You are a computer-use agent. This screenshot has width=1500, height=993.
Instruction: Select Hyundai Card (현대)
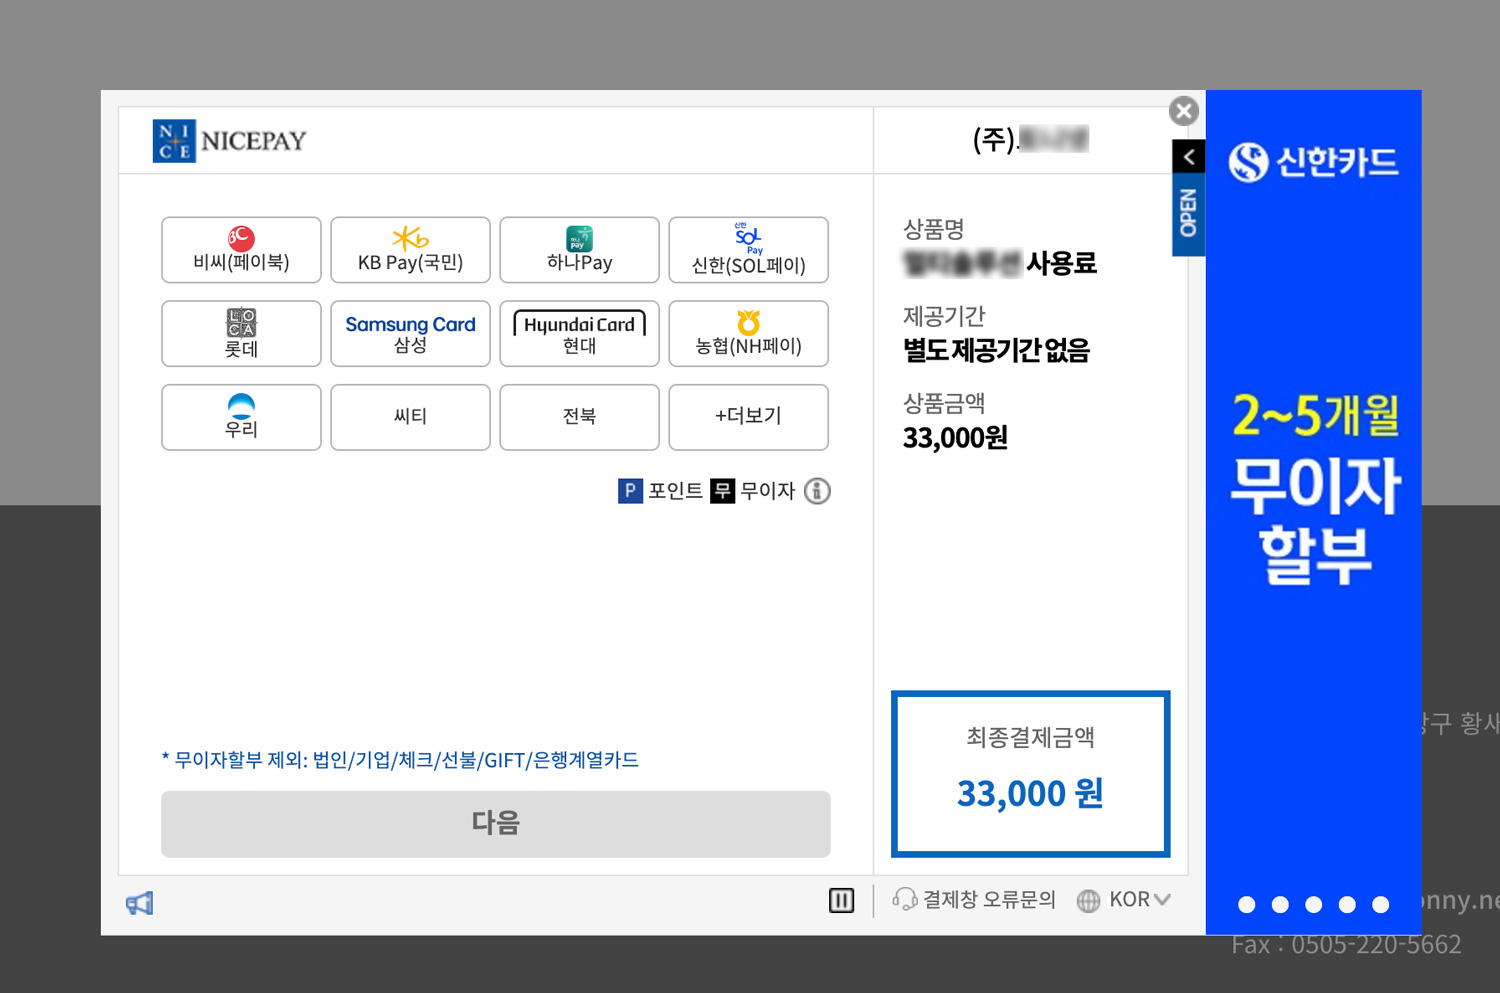[579, 334]
